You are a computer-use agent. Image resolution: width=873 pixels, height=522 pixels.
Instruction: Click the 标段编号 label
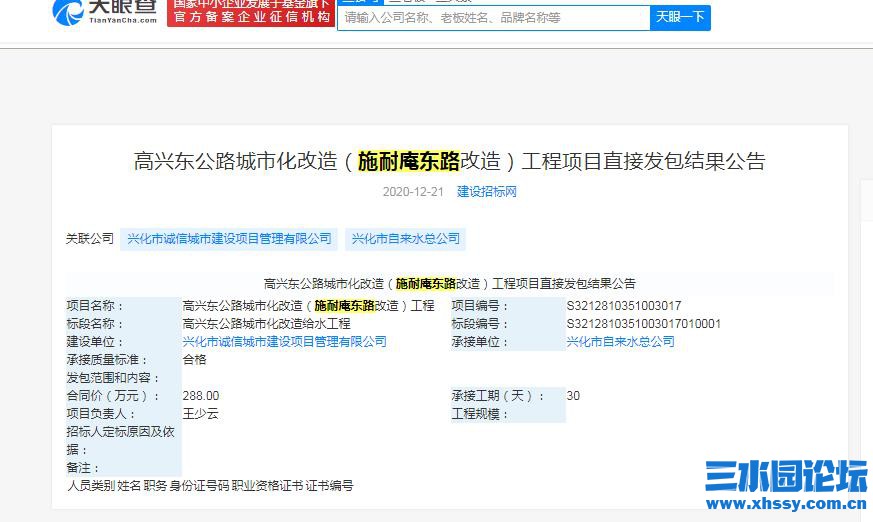coord(479,324)
